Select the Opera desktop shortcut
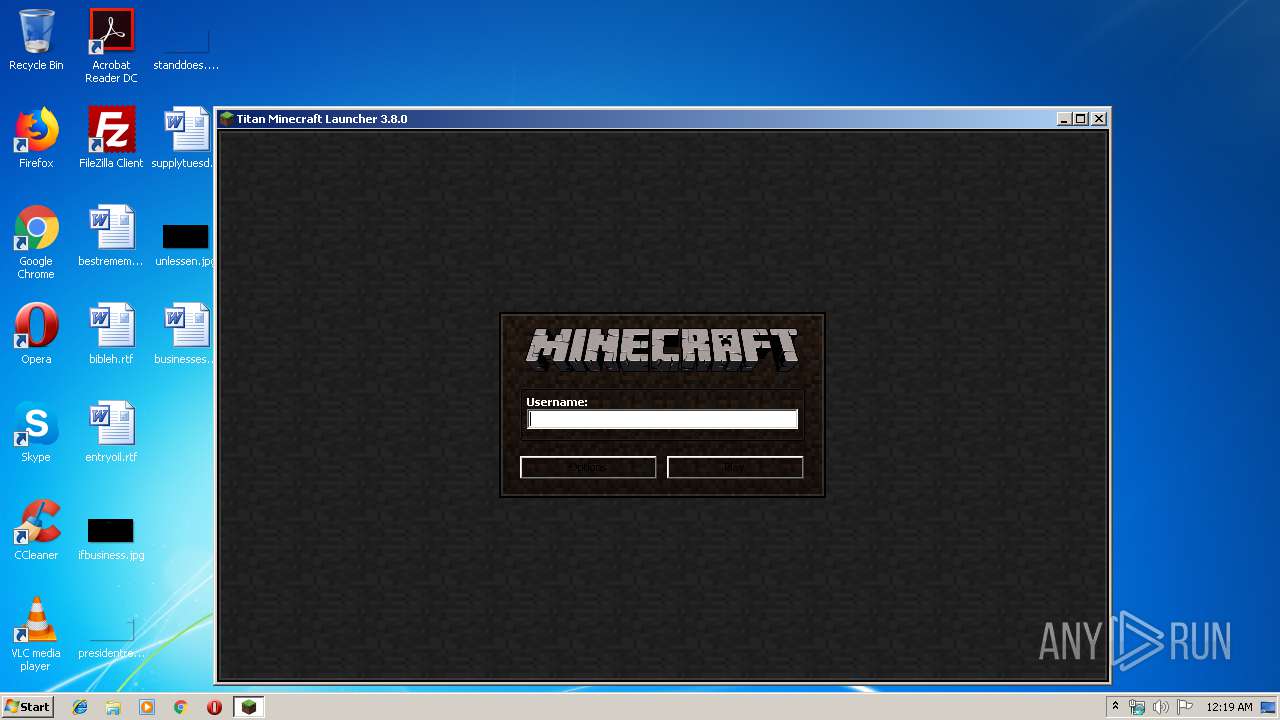 tap(36, 334)
